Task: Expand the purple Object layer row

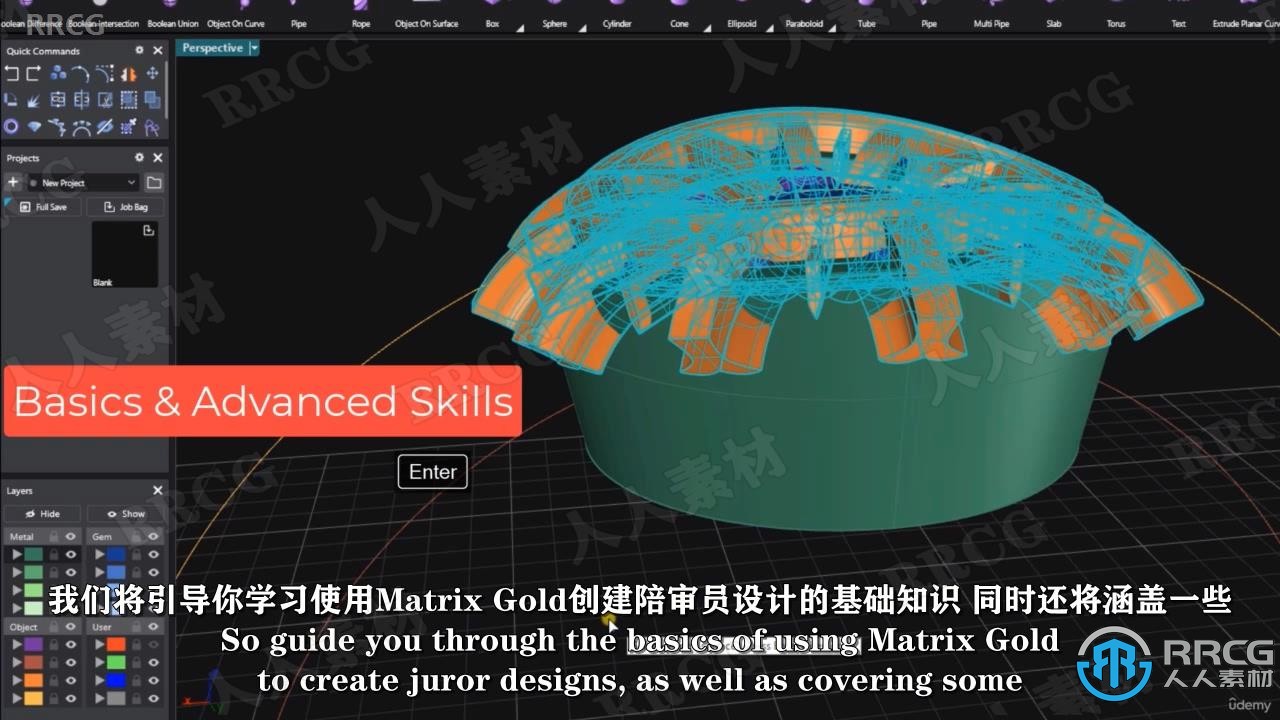Action: point(16,644)
